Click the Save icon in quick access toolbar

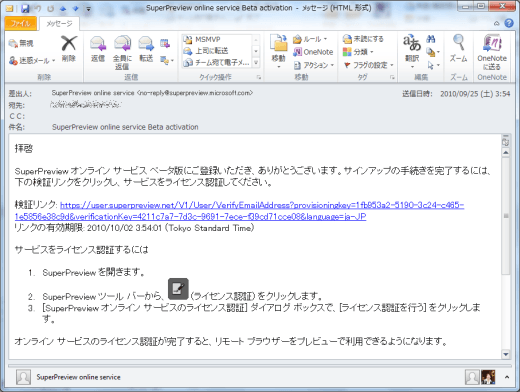[x=25, y=8]
